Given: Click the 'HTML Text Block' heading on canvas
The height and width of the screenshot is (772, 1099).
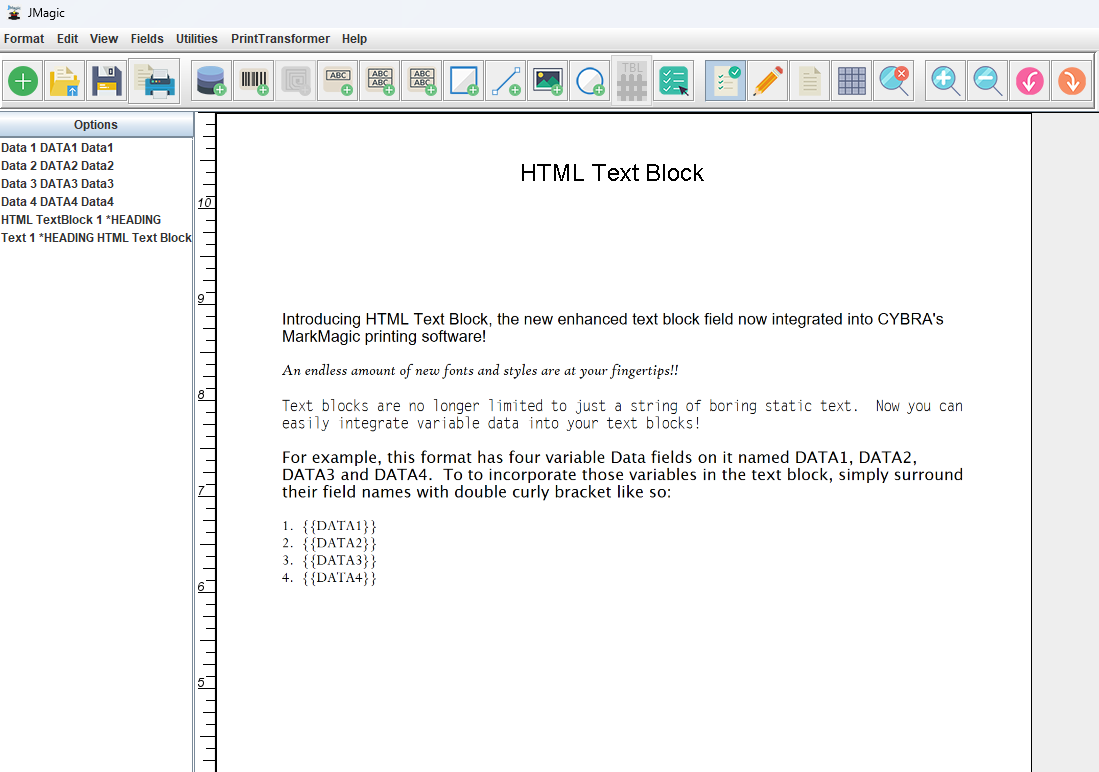Looking at the screenshot, I should pyautogui.click(x=612, y=173).
